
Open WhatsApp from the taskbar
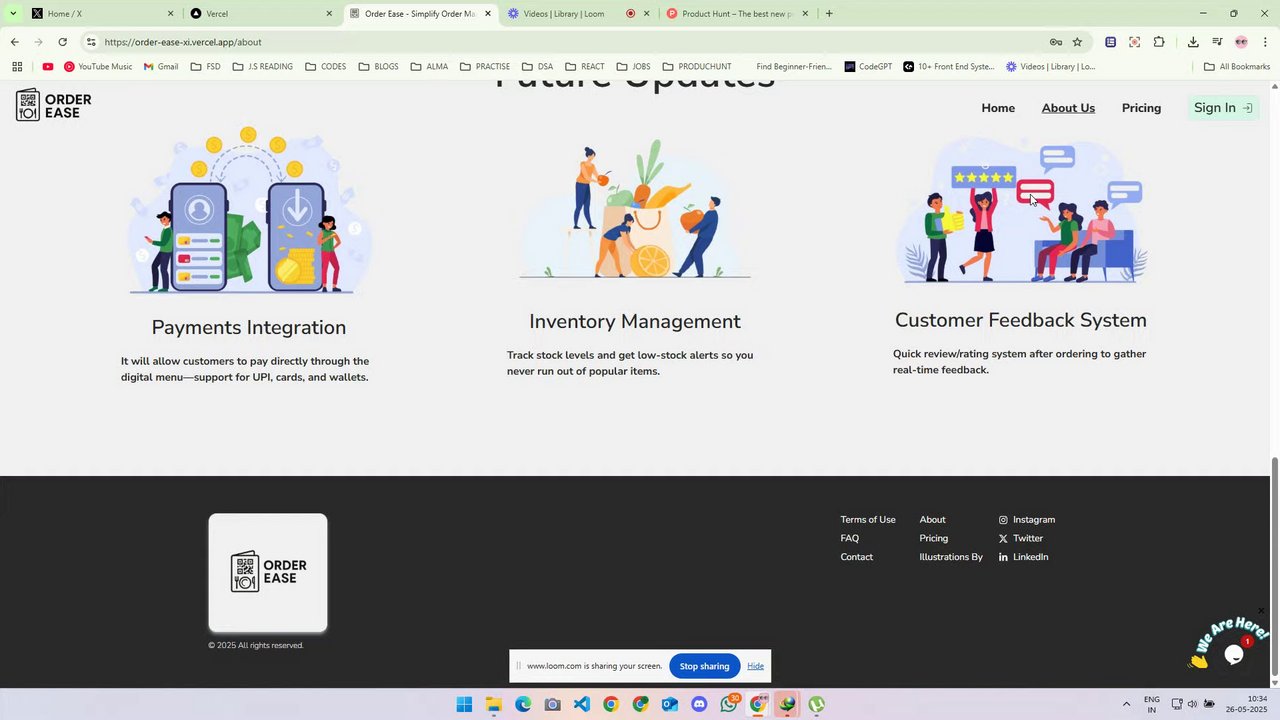click(x=729, y=704)
